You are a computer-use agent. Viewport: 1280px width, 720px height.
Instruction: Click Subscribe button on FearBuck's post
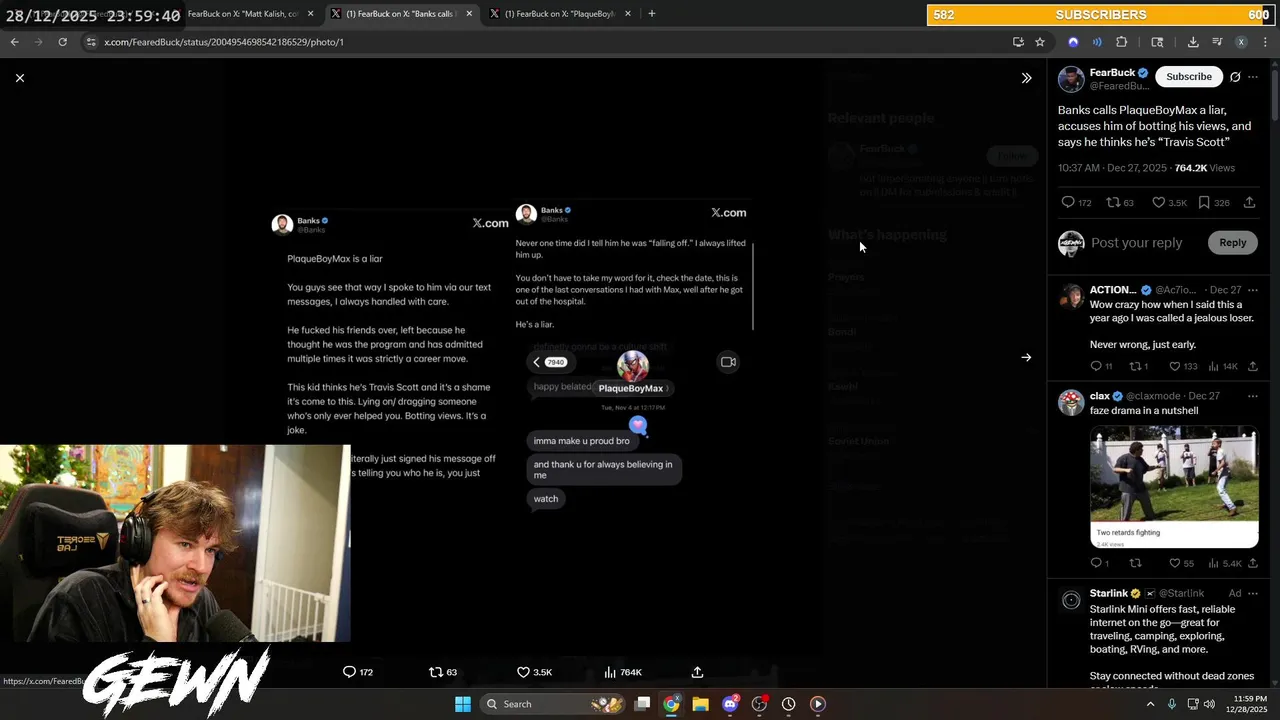coord(1189,76)
